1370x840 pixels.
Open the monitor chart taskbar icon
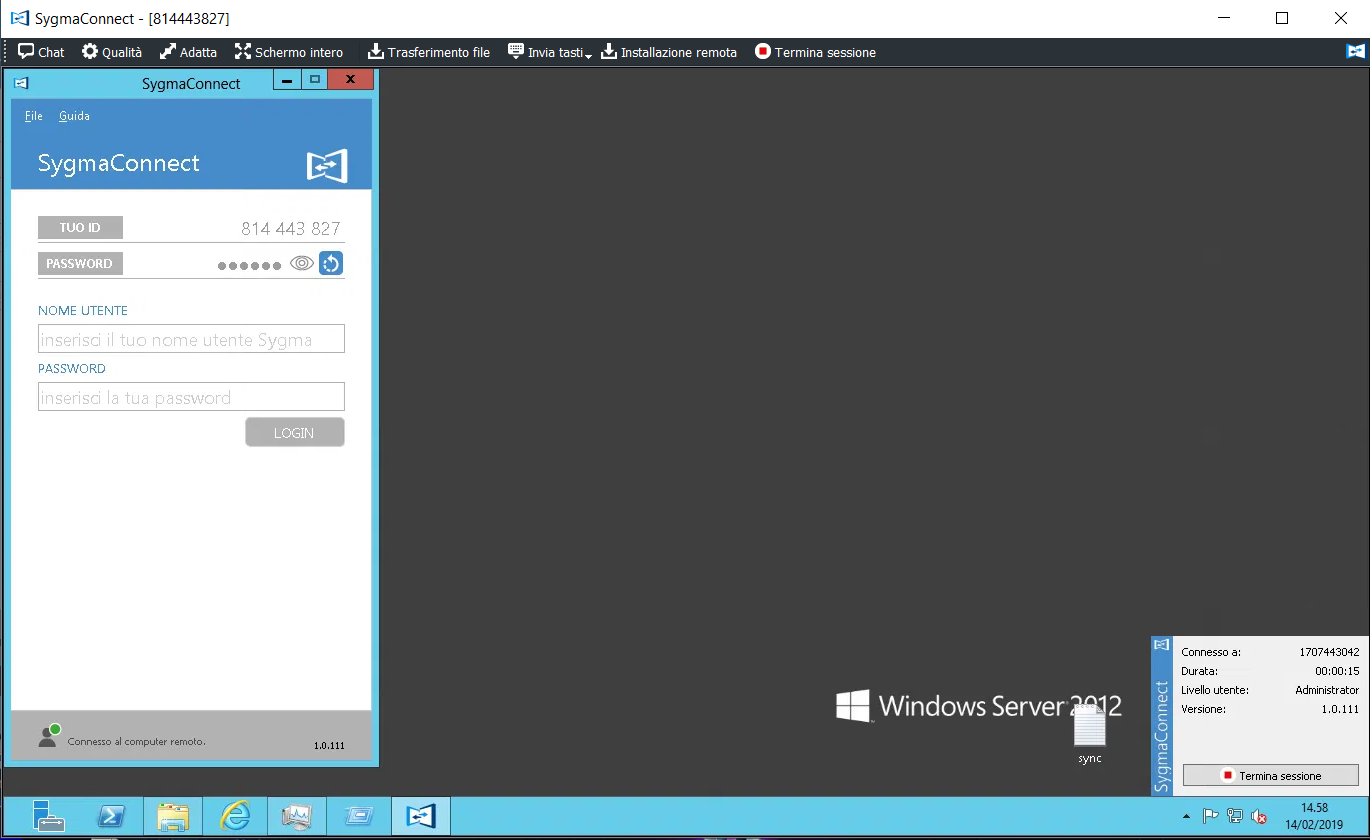pos(297,817)
